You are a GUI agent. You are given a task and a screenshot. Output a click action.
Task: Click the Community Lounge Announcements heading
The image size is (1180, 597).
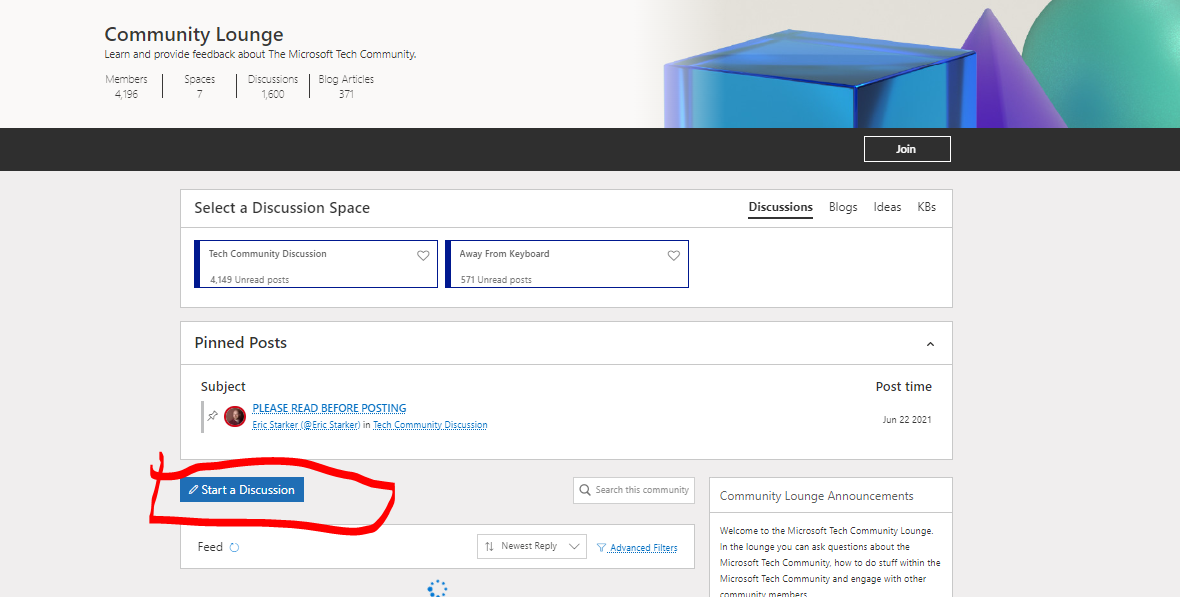click(x=817, y=496)
